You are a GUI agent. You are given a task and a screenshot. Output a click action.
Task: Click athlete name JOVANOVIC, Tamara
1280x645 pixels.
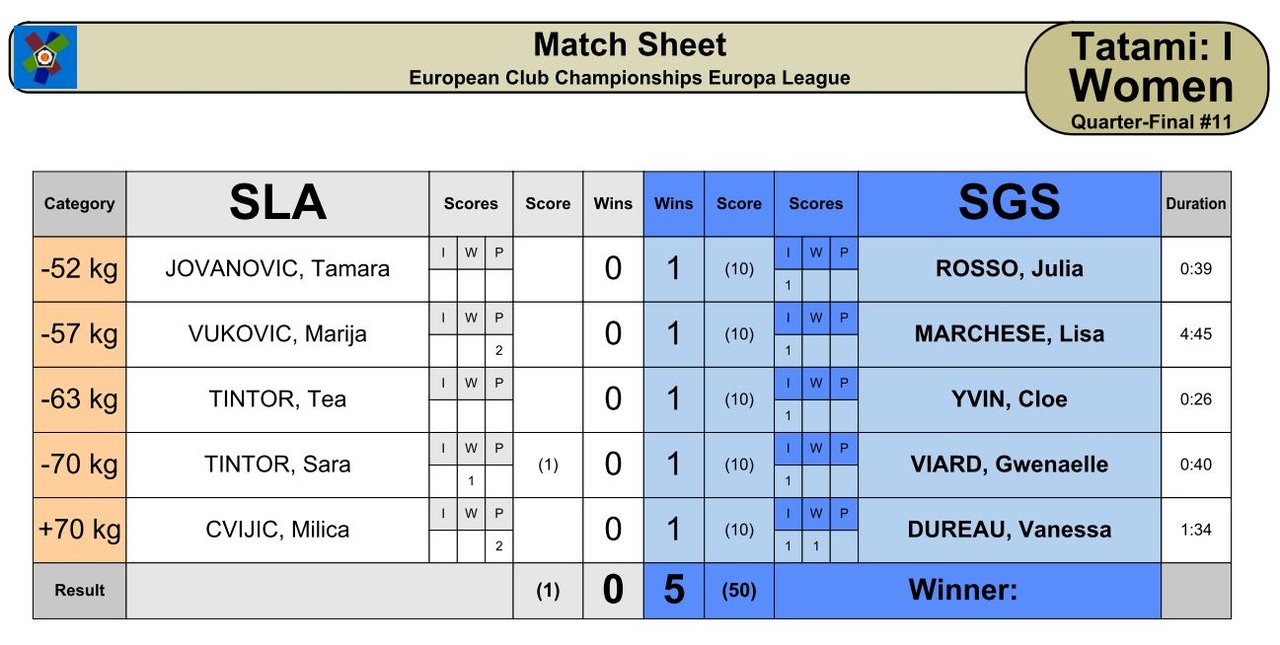click(x=278, y=269)
